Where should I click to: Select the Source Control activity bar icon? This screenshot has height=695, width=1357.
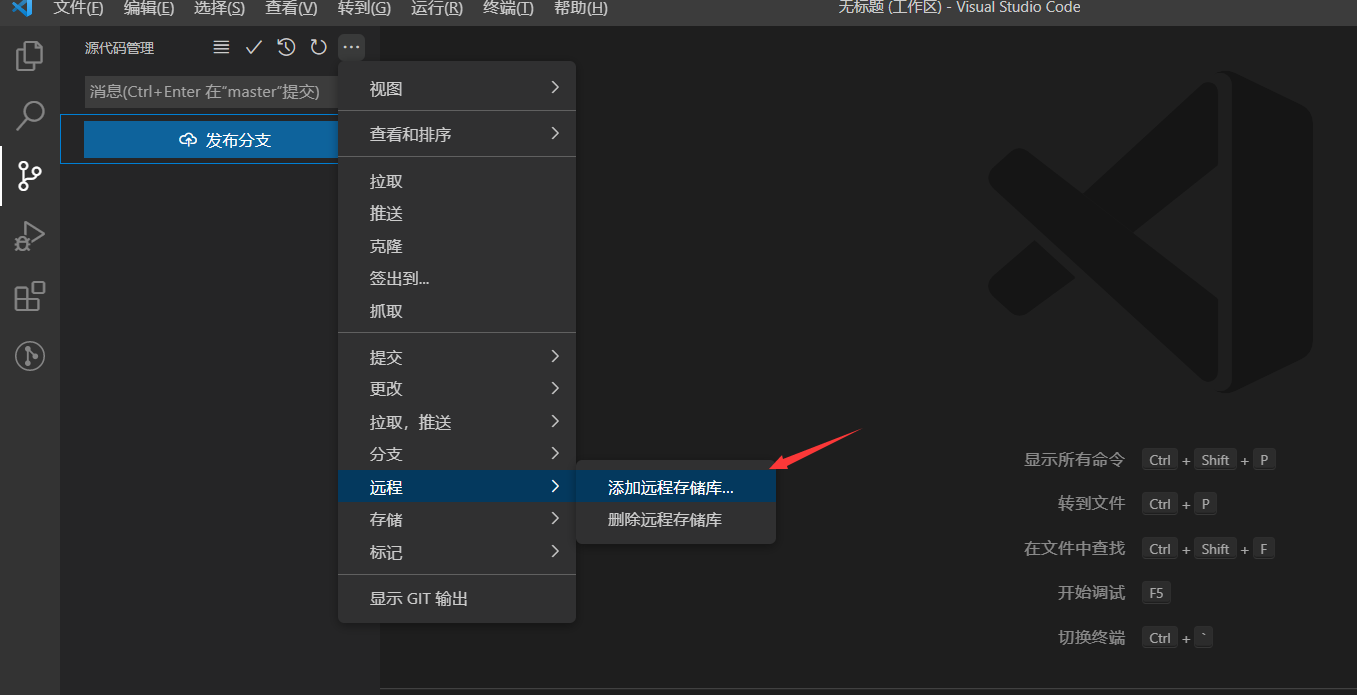click(x=30, y=176)
